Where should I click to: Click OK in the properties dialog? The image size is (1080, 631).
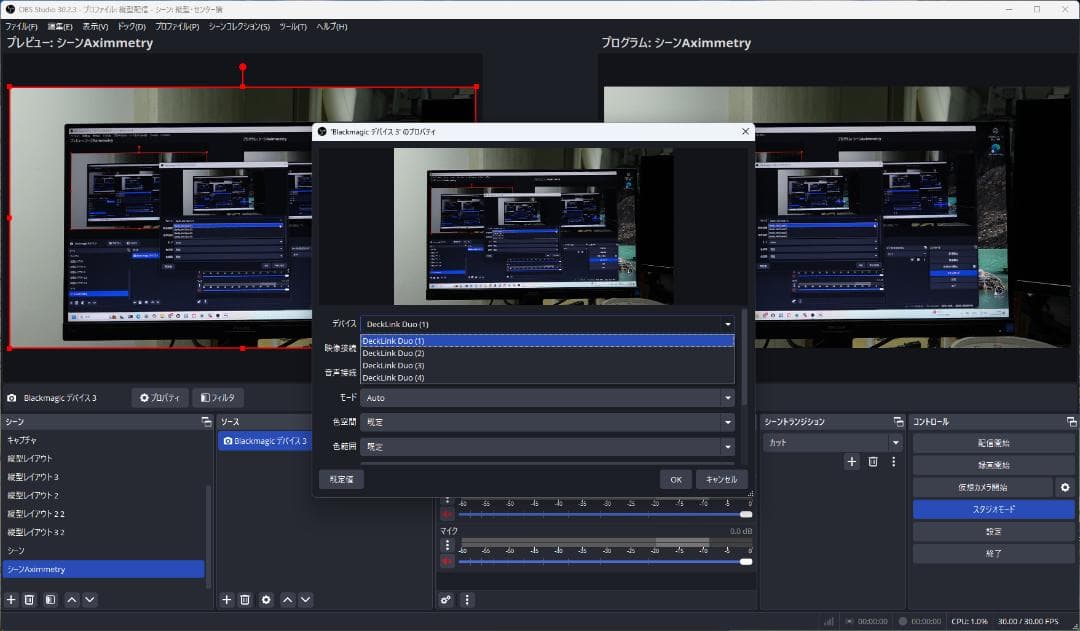pos(676,479)
